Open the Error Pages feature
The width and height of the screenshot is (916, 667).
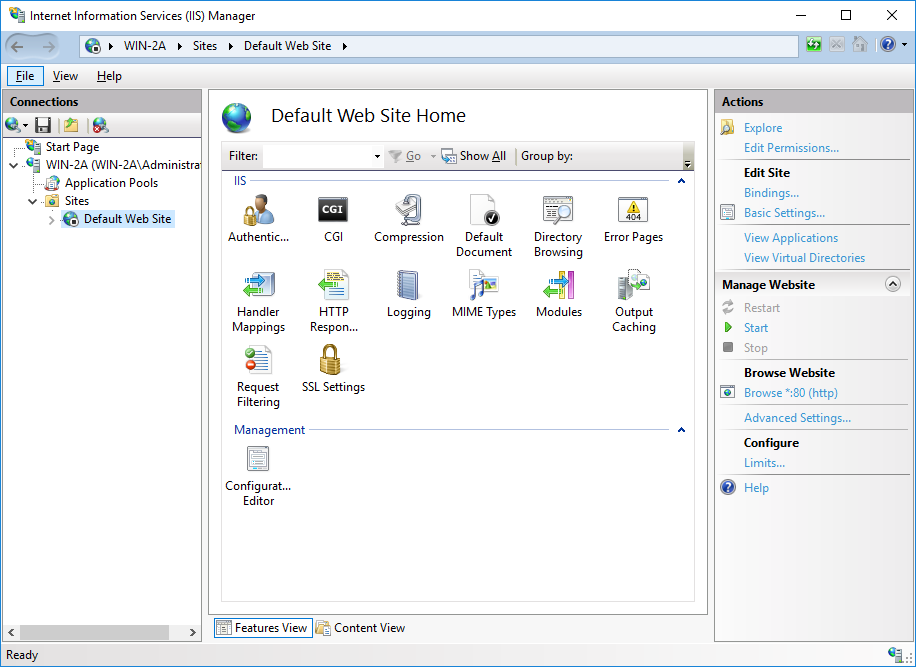pyautogui.click(x=633, y=212)
